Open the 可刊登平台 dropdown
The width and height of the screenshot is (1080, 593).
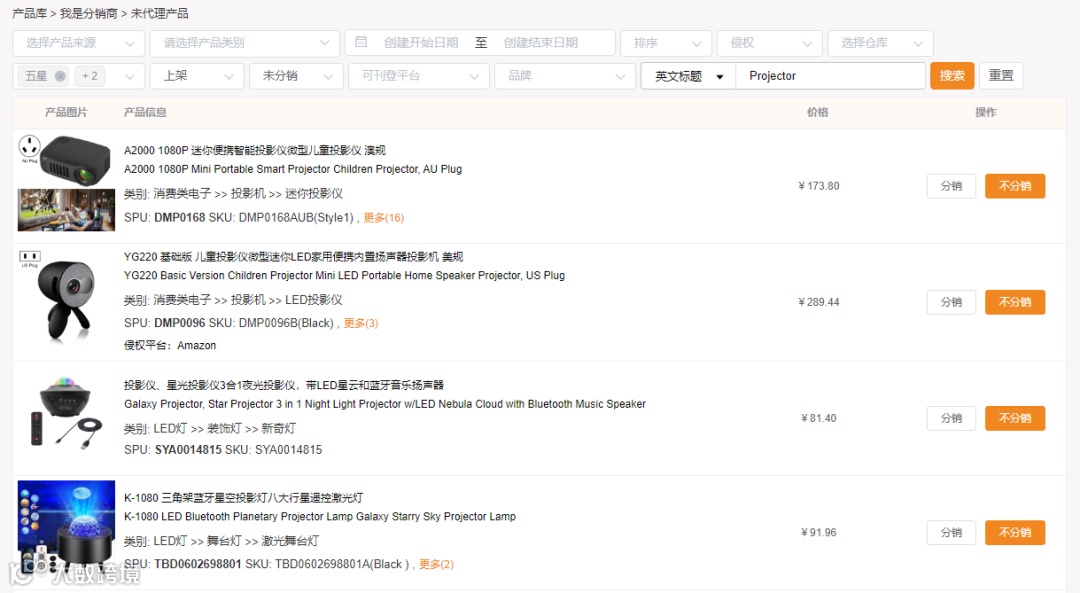pyautogui.click(x=419, y=76)
